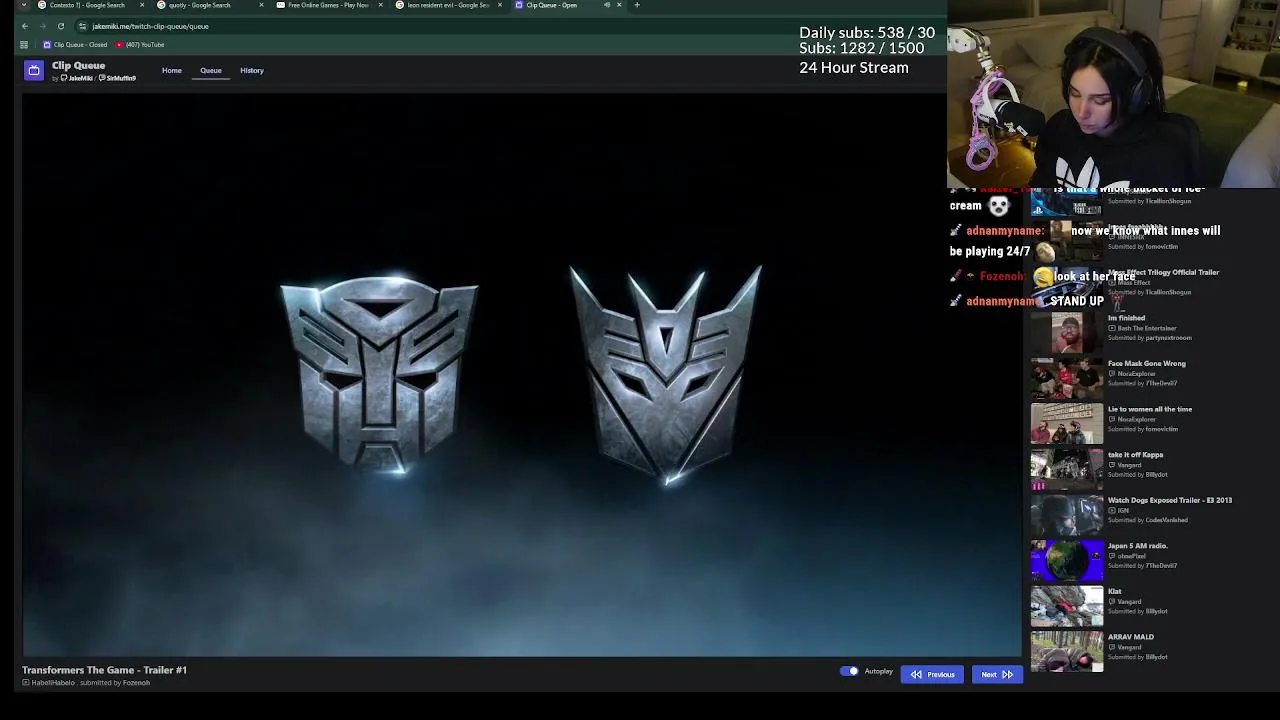The image size is (1280, 720).
Task: Click the Clip Queue purple TV logo
Action: (34, 70)
